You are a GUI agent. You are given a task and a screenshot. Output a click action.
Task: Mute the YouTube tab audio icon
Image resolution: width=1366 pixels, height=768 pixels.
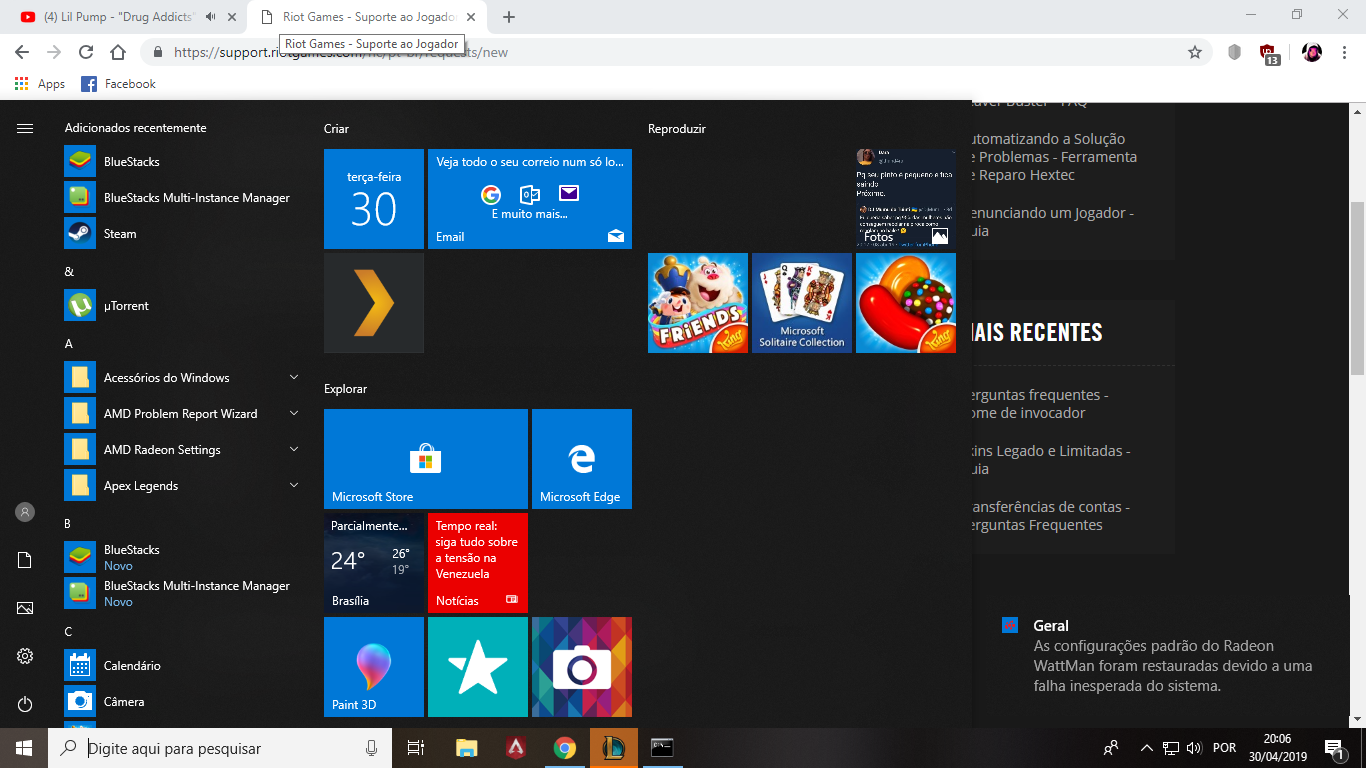click(x=211, y=17)
